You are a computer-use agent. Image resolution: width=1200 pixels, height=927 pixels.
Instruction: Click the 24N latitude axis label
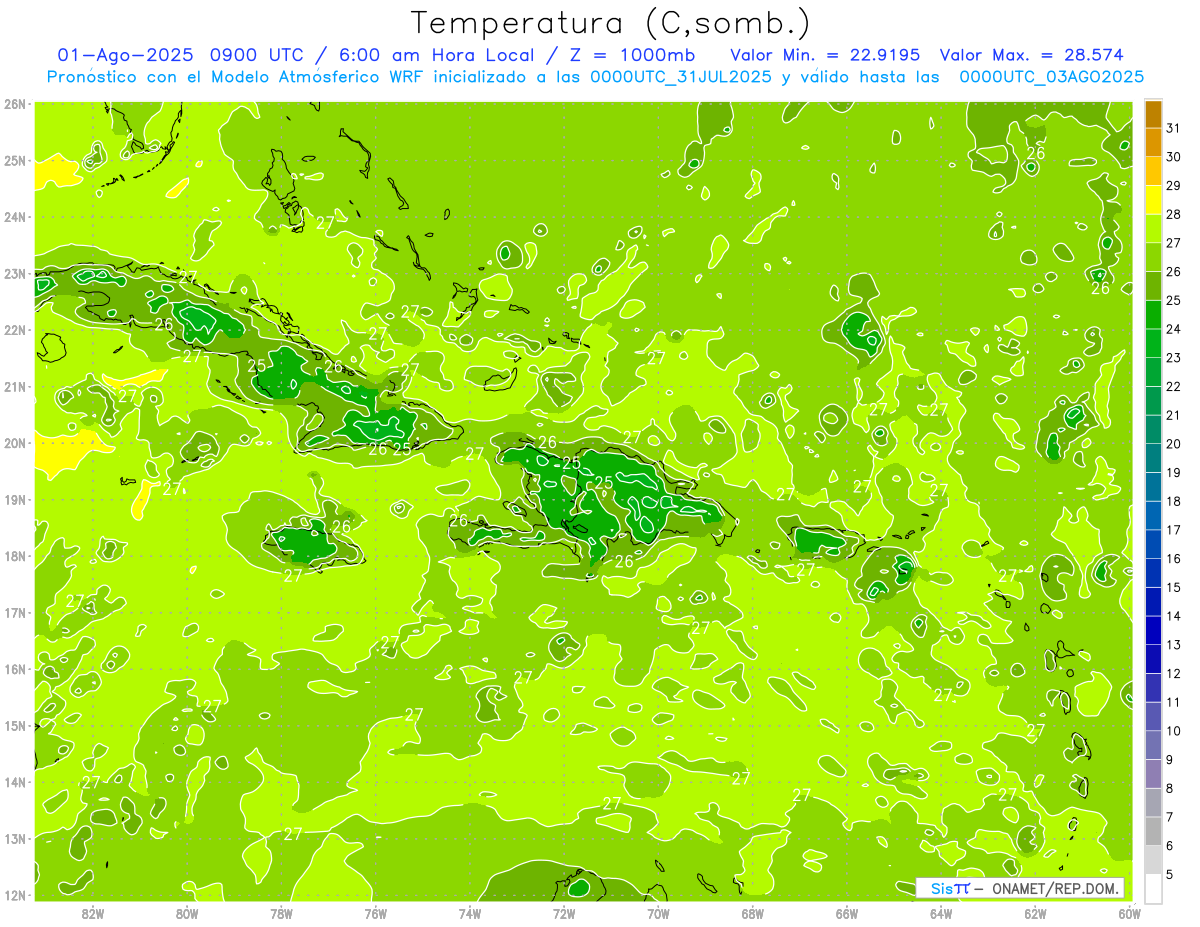pos(14,217)
